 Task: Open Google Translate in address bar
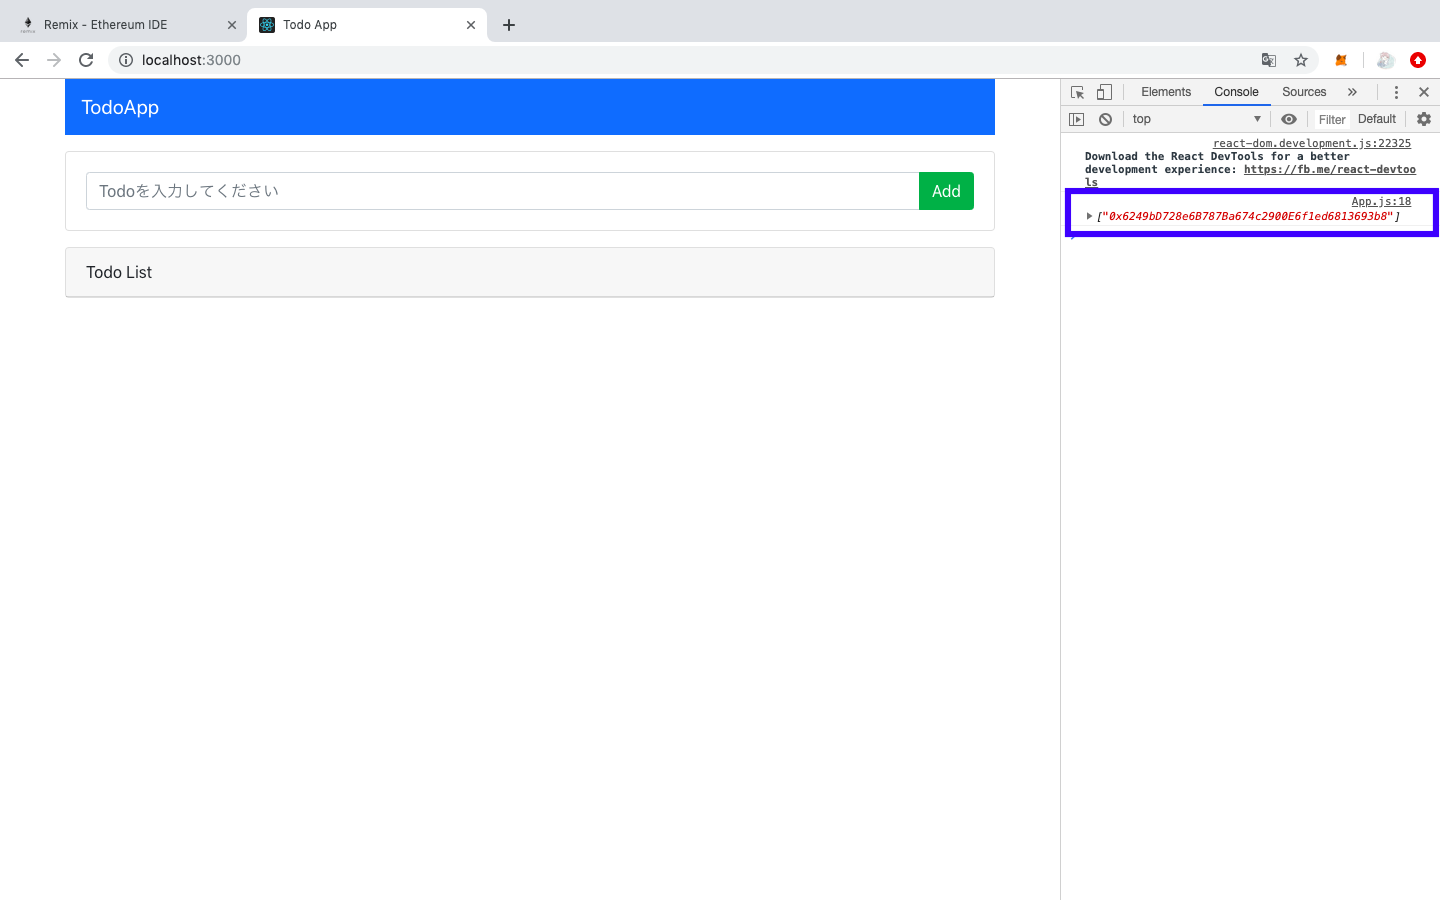point(1268,60)
